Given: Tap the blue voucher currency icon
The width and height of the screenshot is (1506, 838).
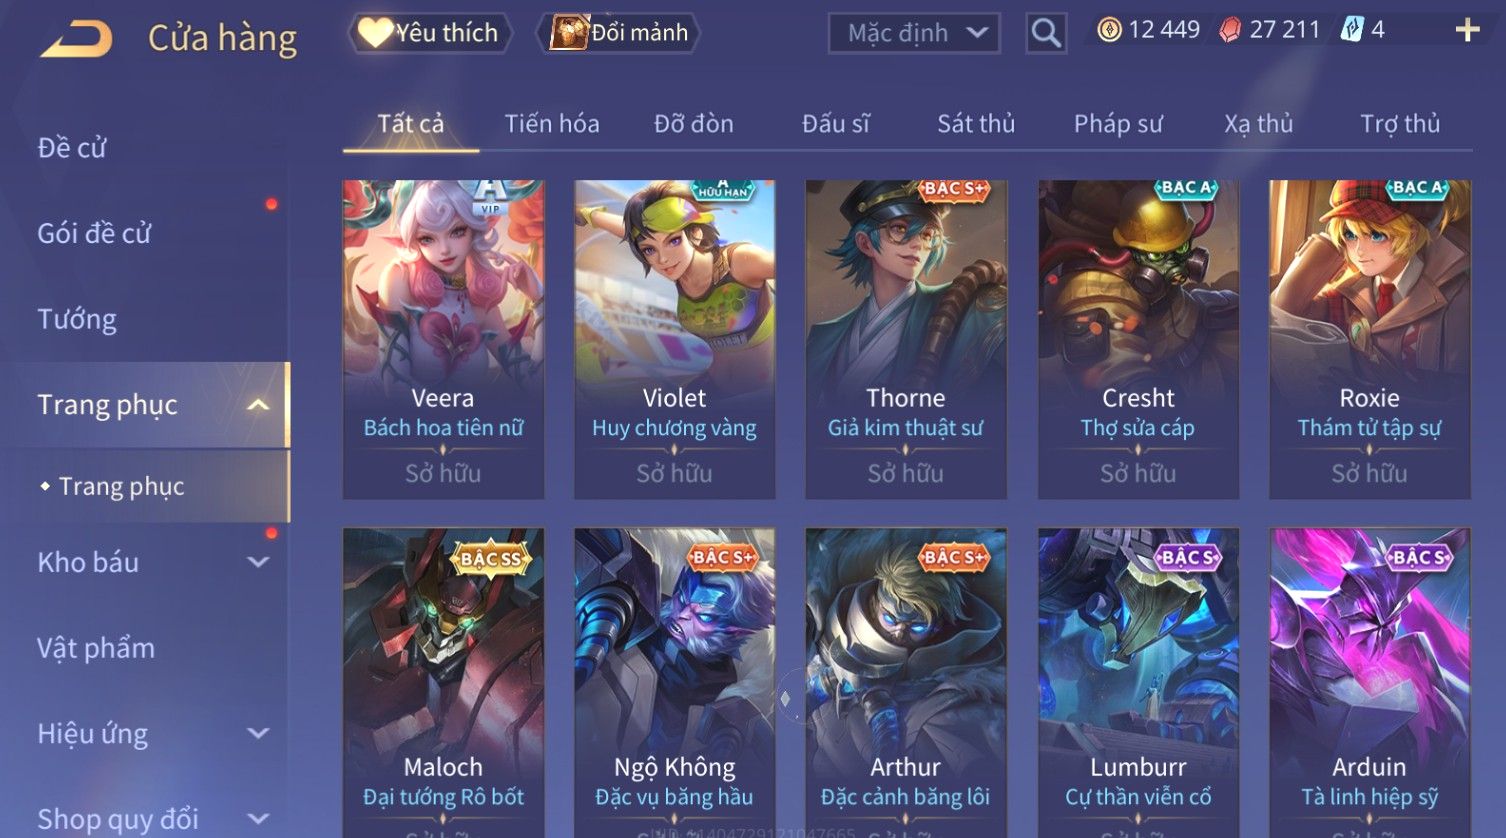Looking at the screenshot, I should point(1352,30).
